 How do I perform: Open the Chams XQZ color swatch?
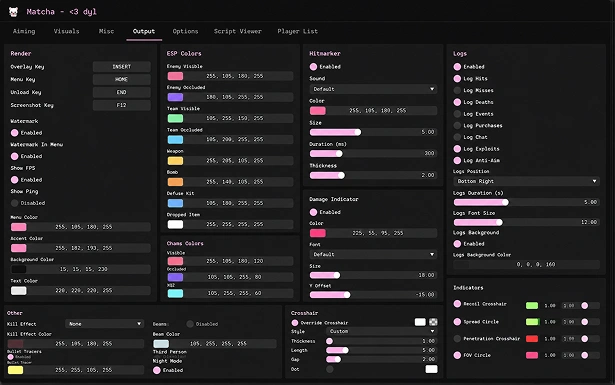pyautogui.click(x=175, y=293)
